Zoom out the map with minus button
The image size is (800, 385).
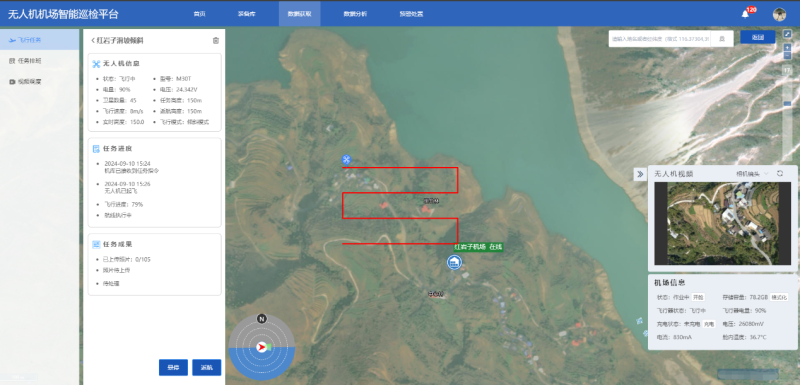click(x=787, y=55)
